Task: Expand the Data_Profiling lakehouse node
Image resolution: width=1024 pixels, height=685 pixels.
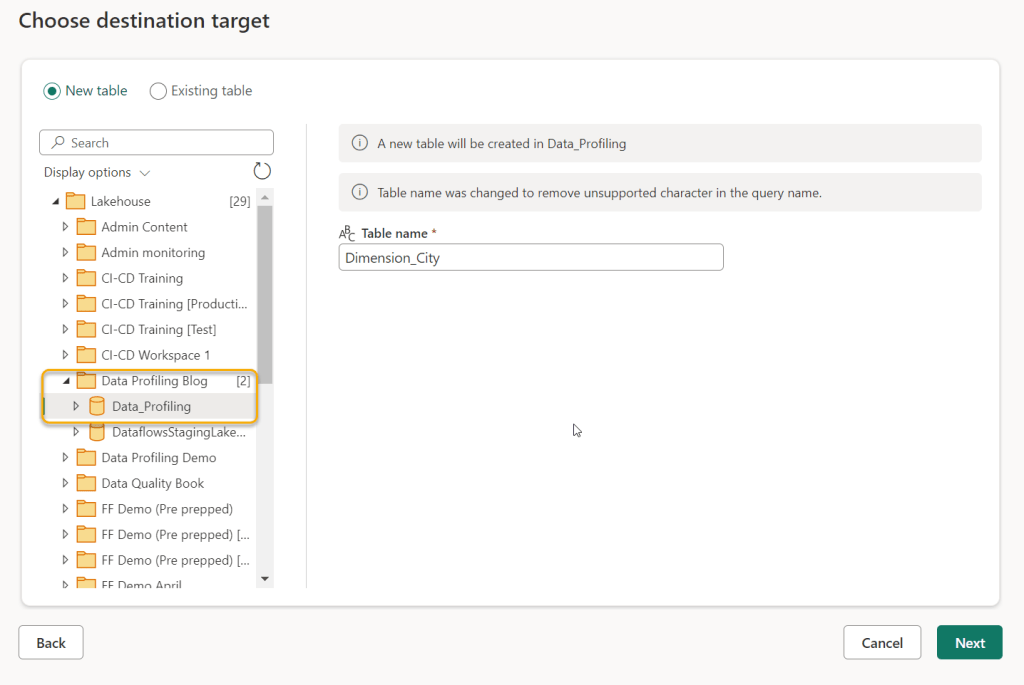Action: (76, 406)
